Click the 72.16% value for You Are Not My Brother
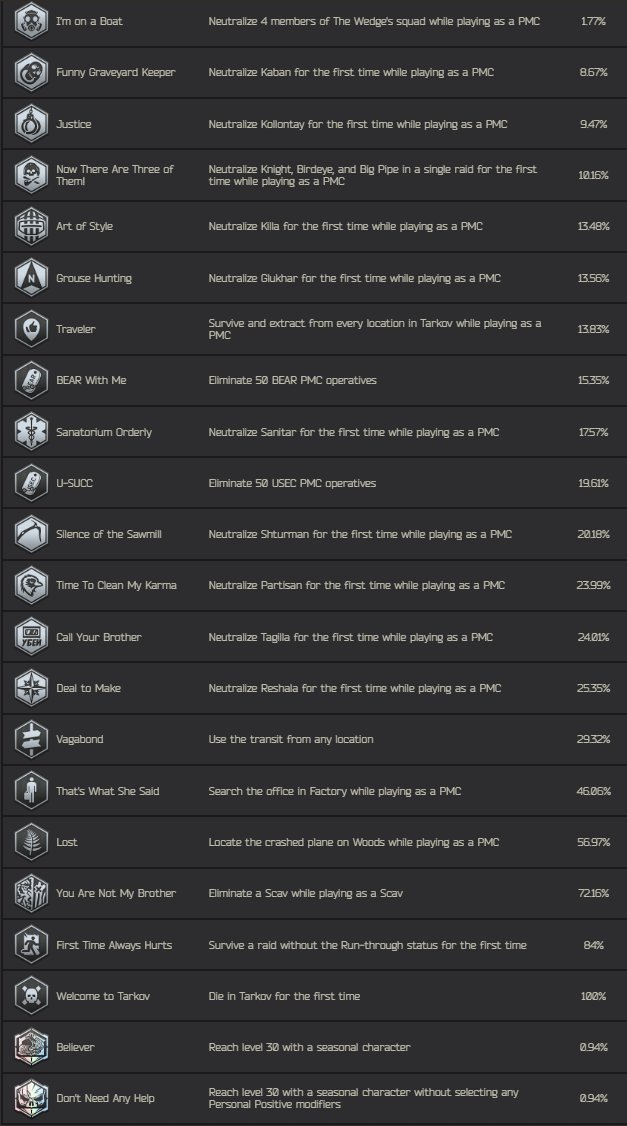 [x=593, y=893]
